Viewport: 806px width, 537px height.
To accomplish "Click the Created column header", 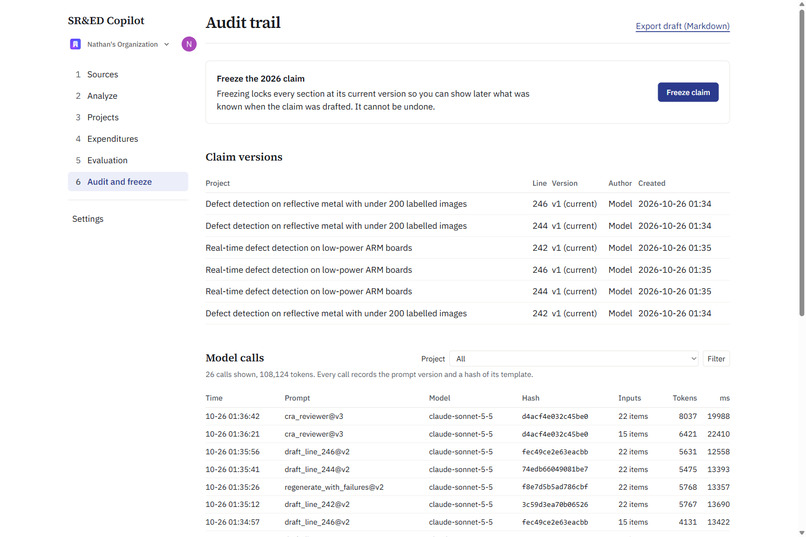I will (x=651, y=183).
